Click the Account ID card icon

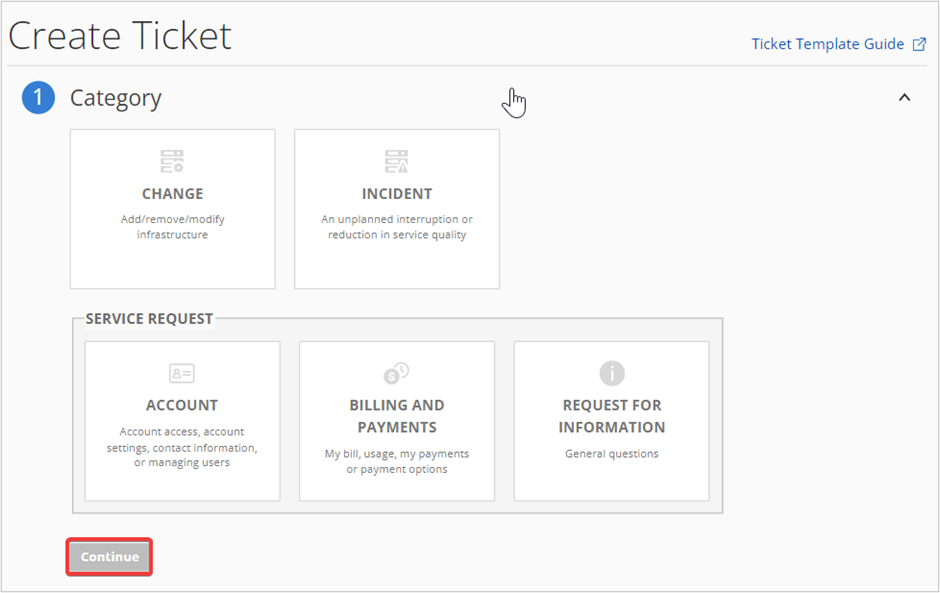[x=182, y=374]
